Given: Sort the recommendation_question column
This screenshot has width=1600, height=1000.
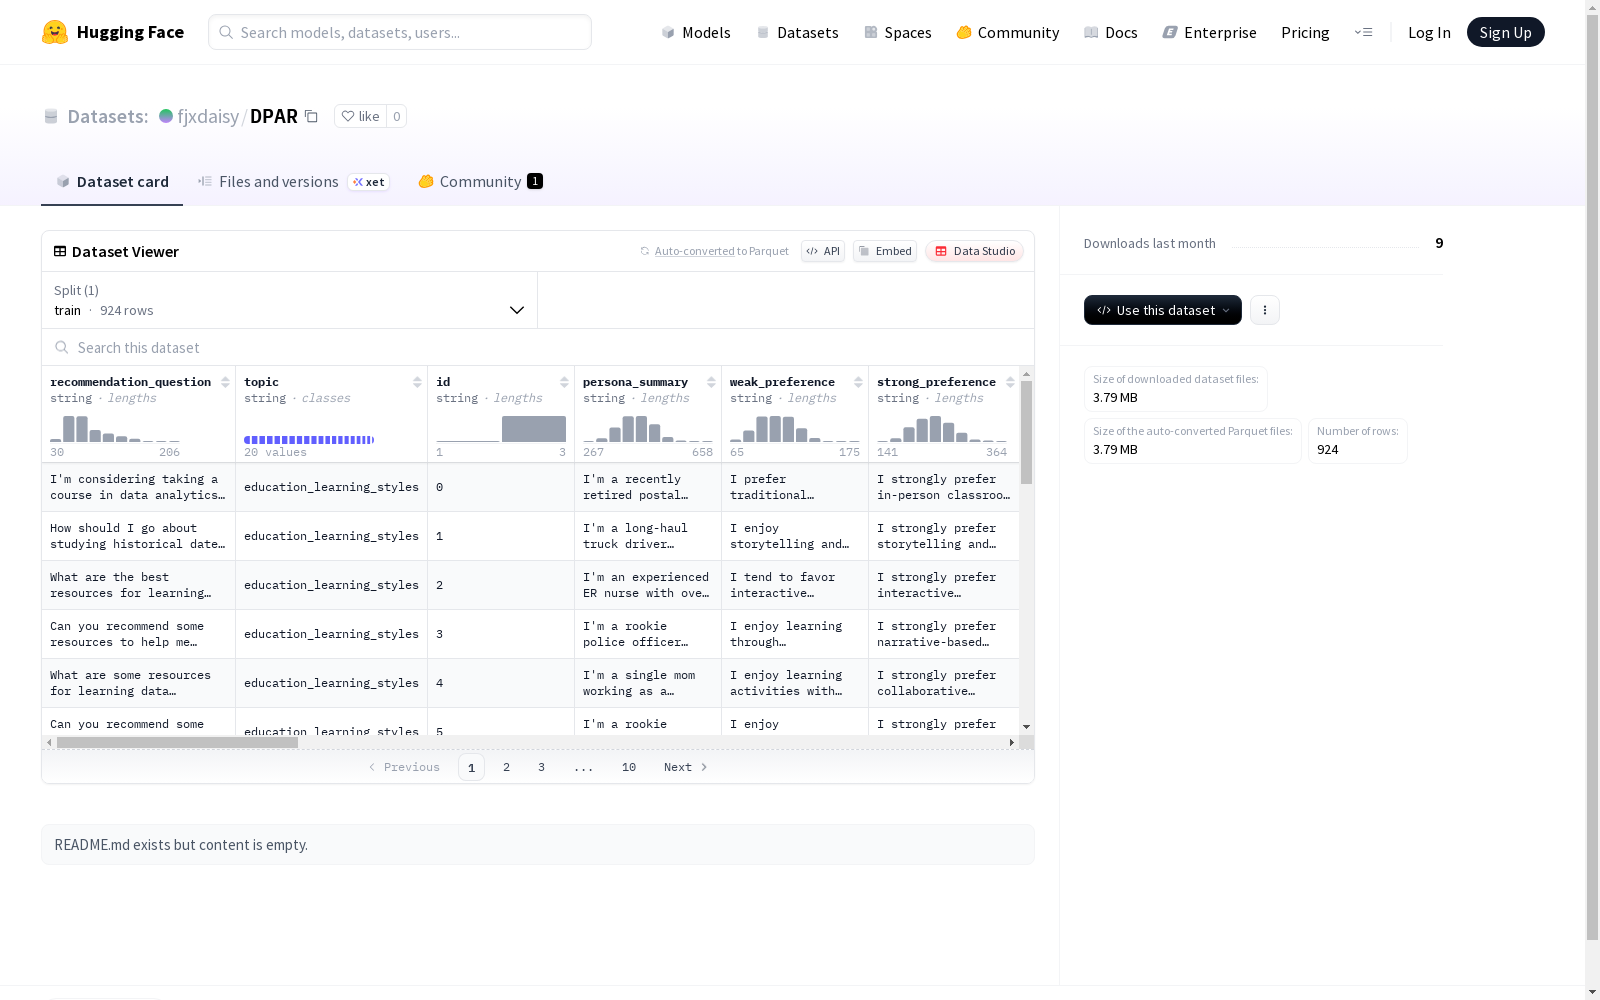Looking at the screenshot, I should point(225,382).
